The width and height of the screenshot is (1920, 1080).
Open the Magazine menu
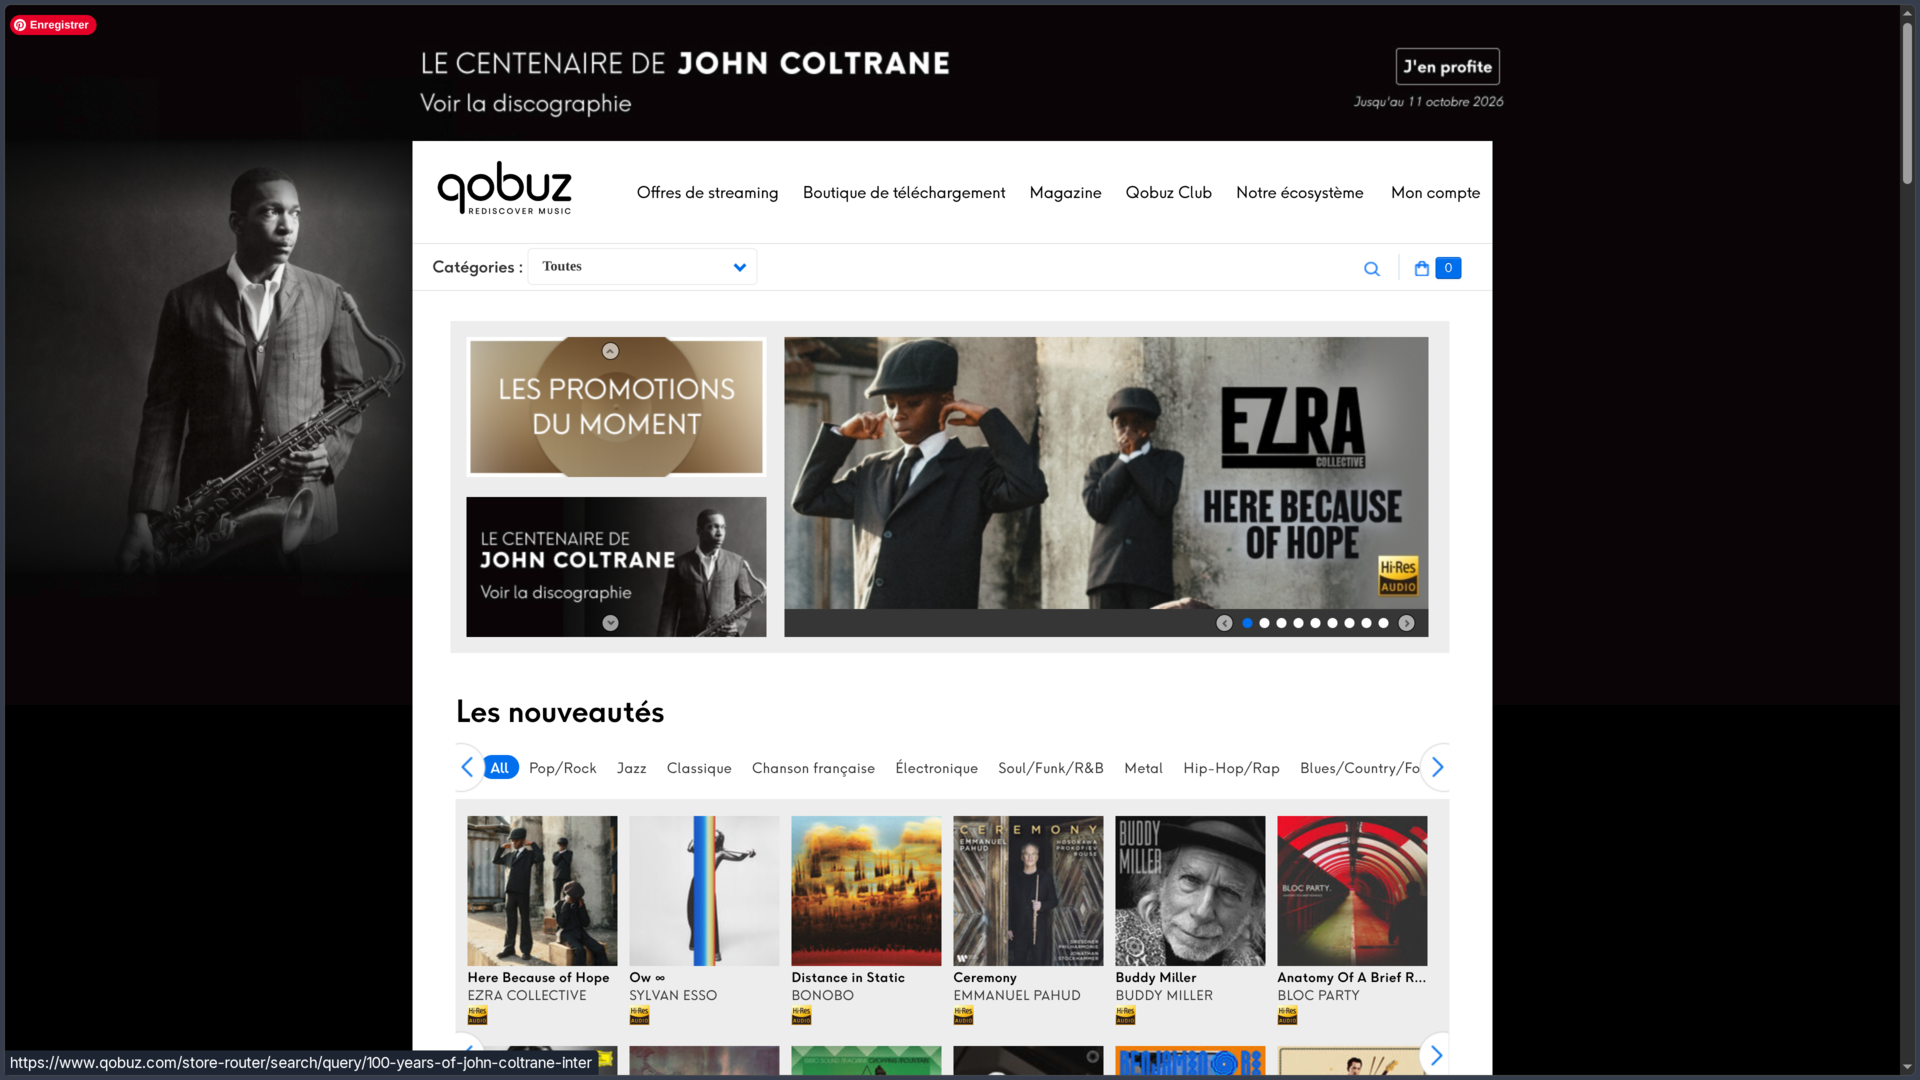[1065, 193]
